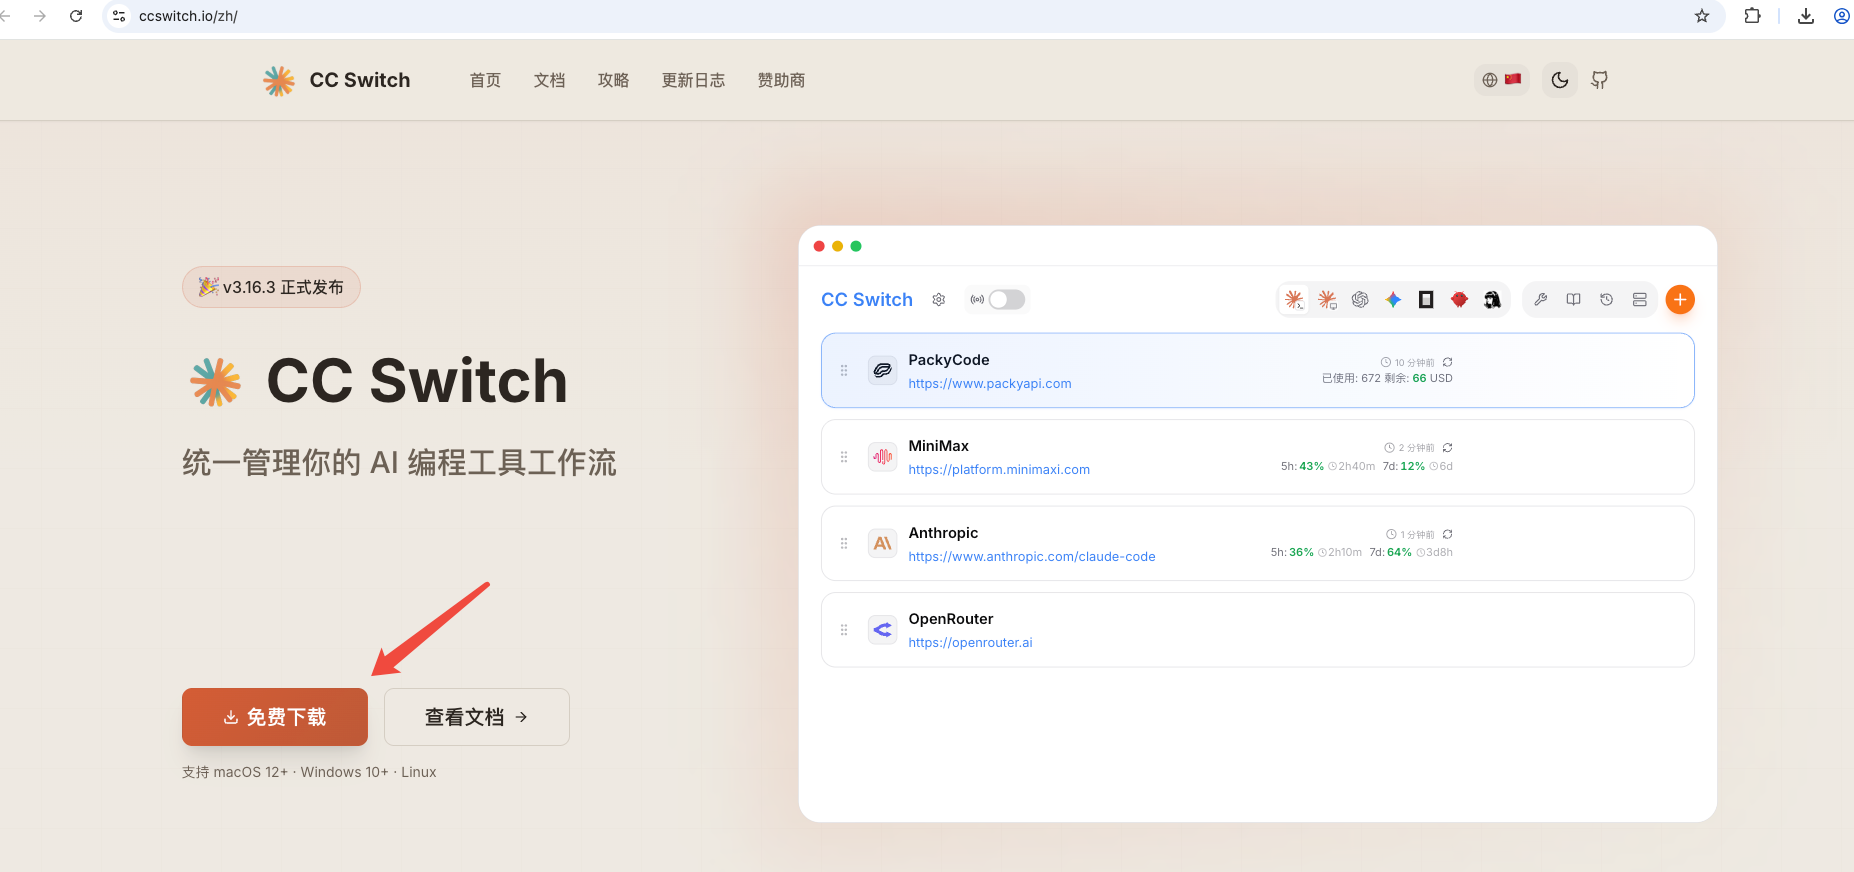This screenshot has width=1854, height=872.
Task: Open https://www.packyapi.com link
Action: coord(989,383)
